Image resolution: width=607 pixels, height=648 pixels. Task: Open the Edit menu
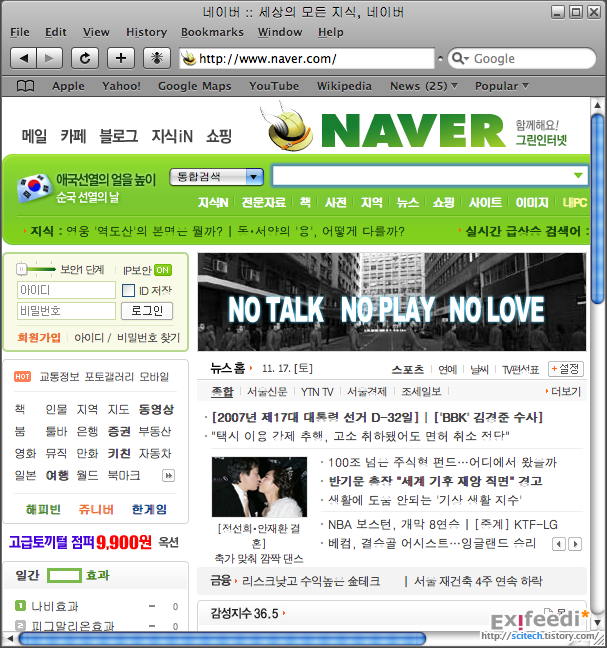(x=56, y=32)
